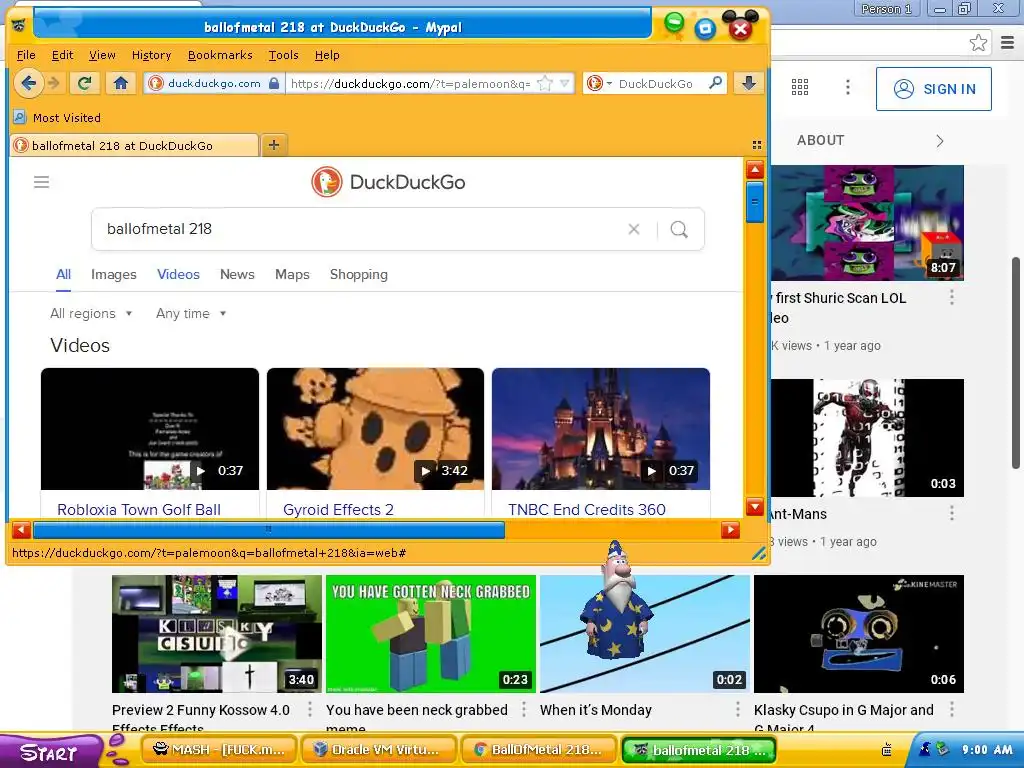Viewport: 1024px width, 768px height.
Task: Open options for Preview 2 Funny Kossow video
Action: tap(310, 709)
